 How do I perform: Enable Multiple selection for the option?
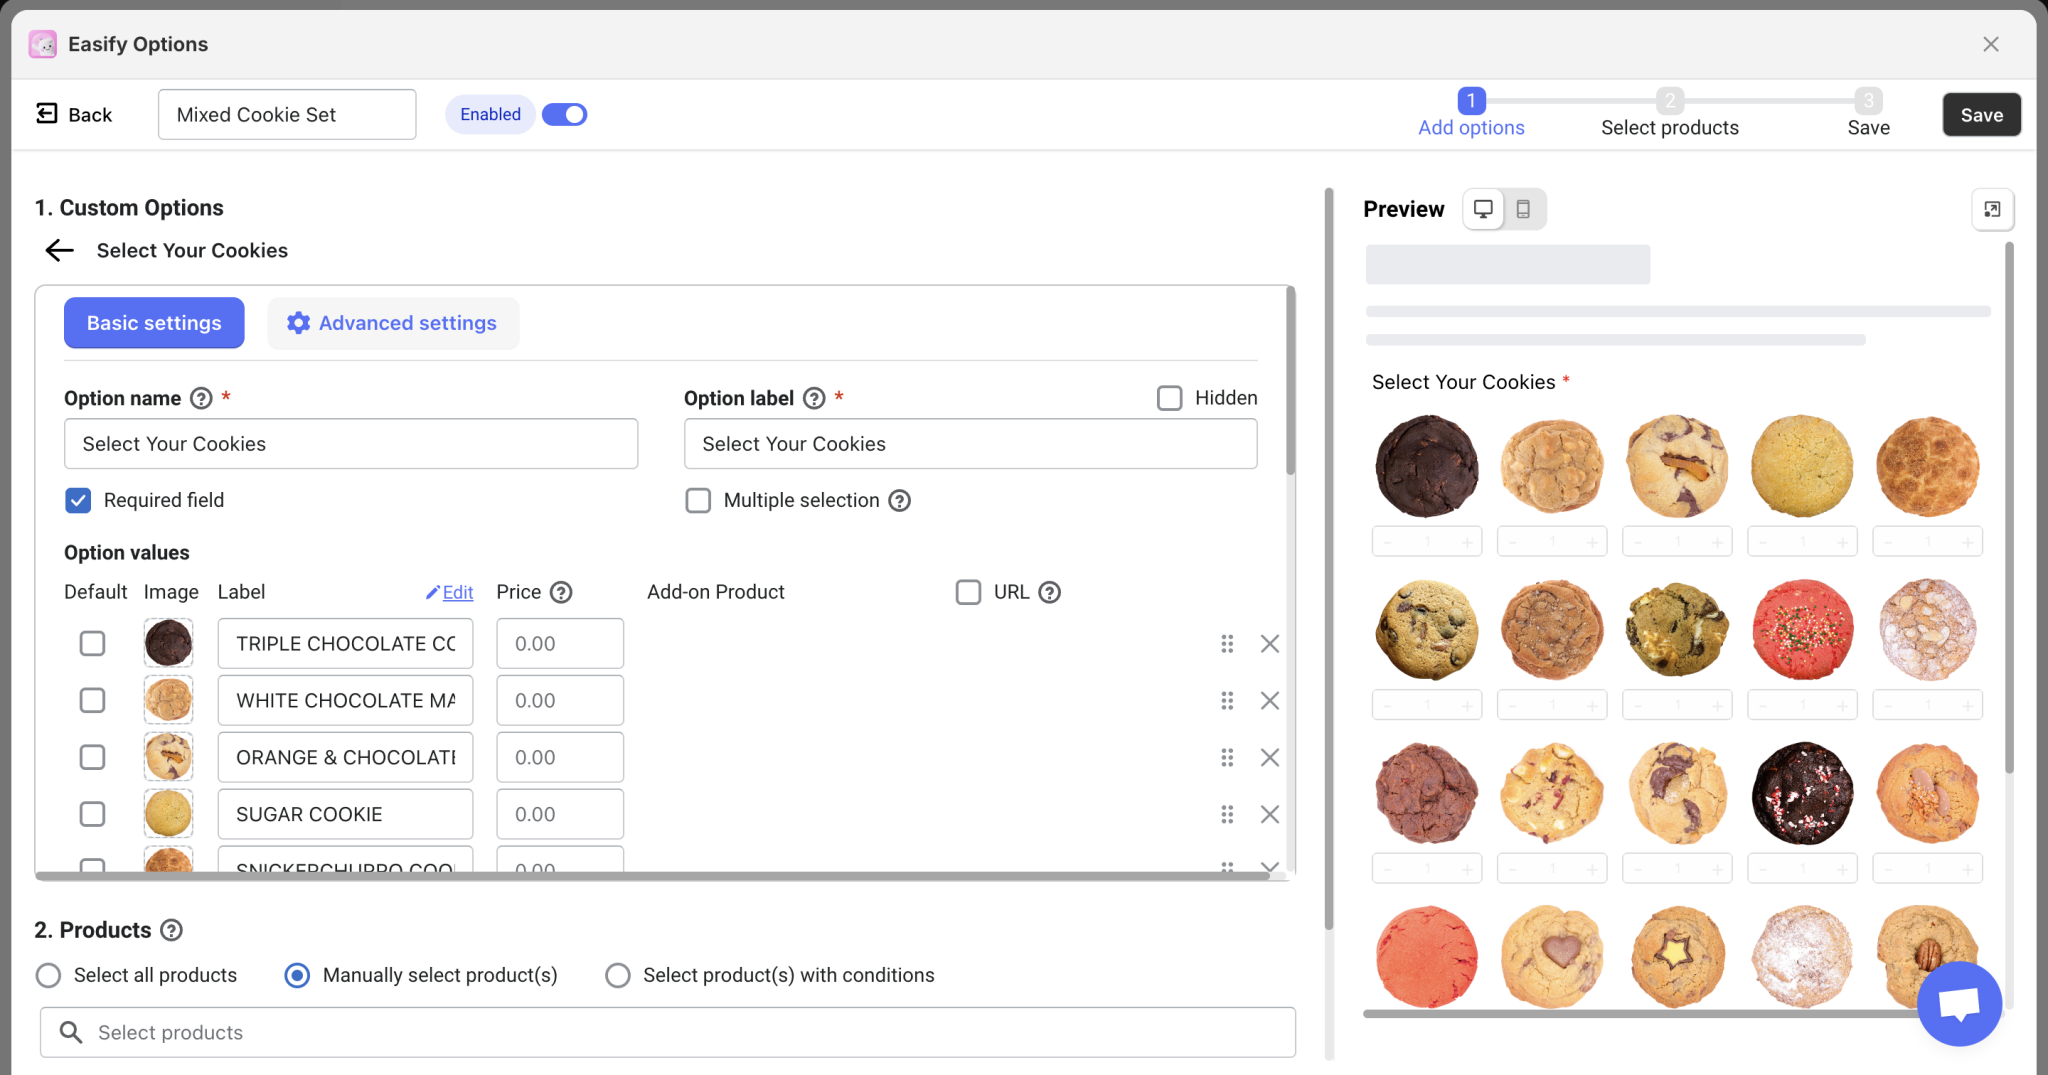pos(697,500)
